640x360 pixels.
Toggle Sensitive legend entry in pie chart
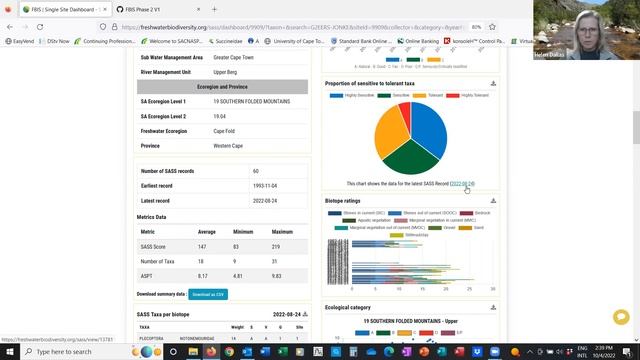coord(393,96)
